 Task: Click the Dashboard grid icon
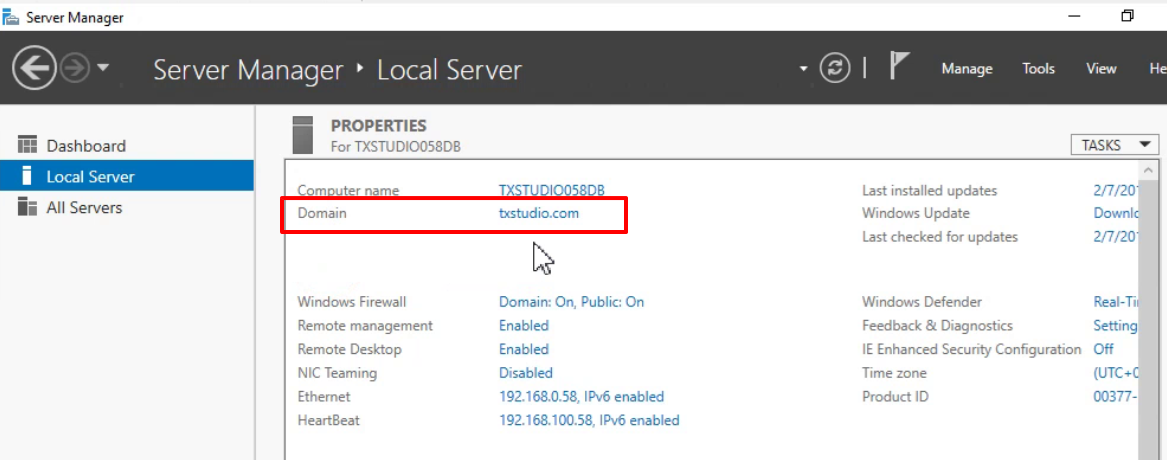(27, 145)
